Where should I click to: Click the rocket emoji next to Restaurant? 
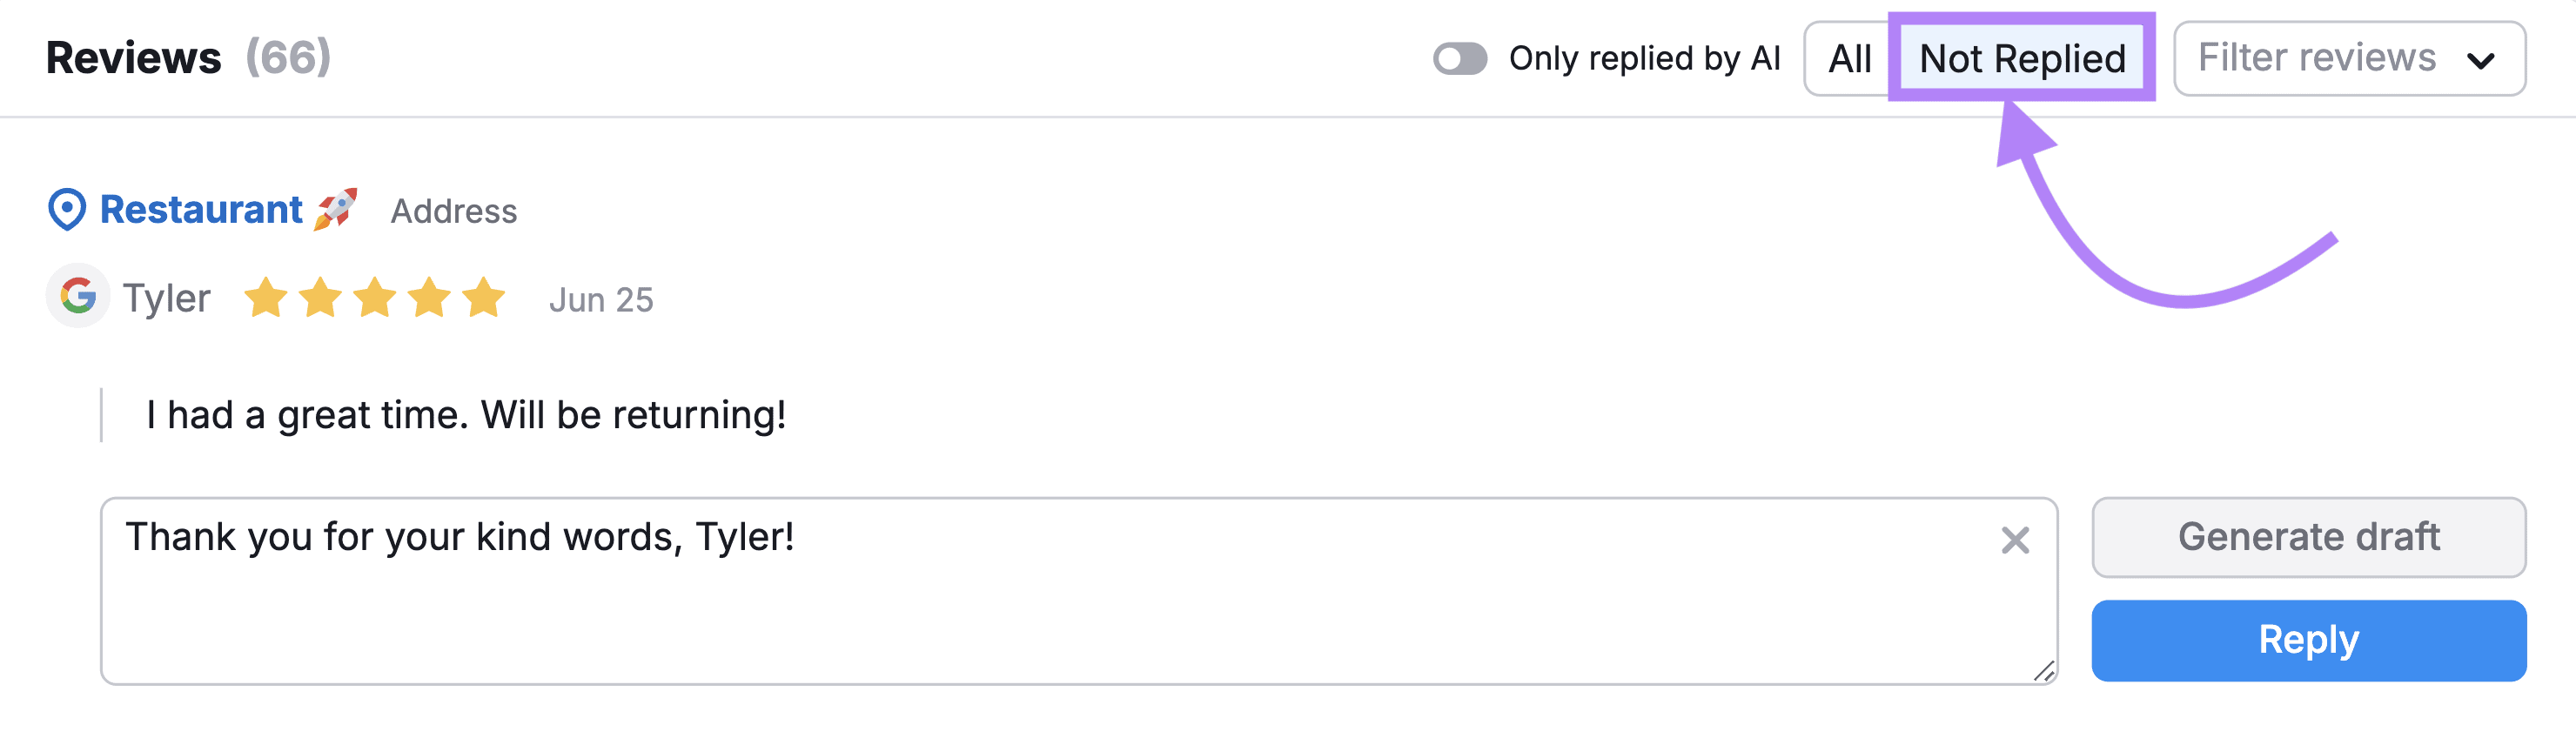point(335,209)
